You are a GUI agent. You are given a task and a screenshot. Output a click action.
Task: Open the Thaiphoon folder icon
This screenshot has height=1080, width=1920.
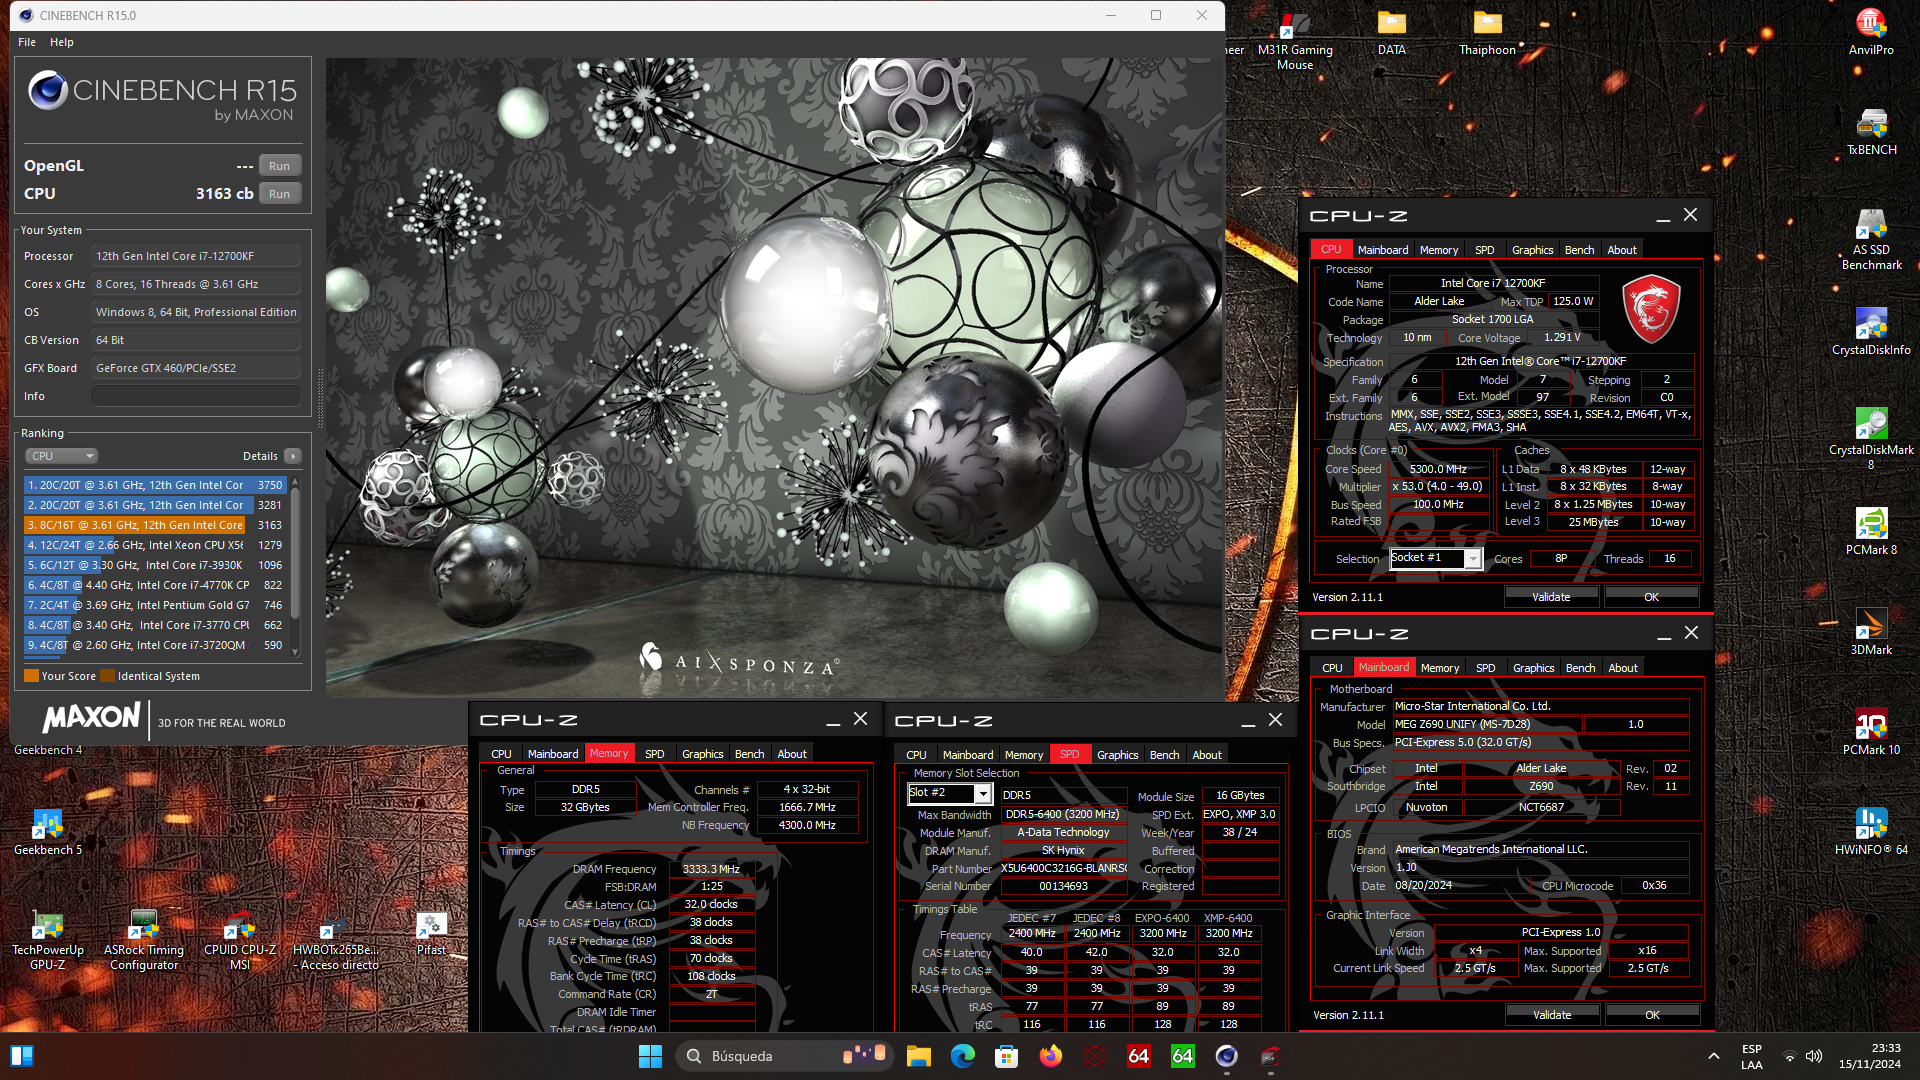(1487, 33)
